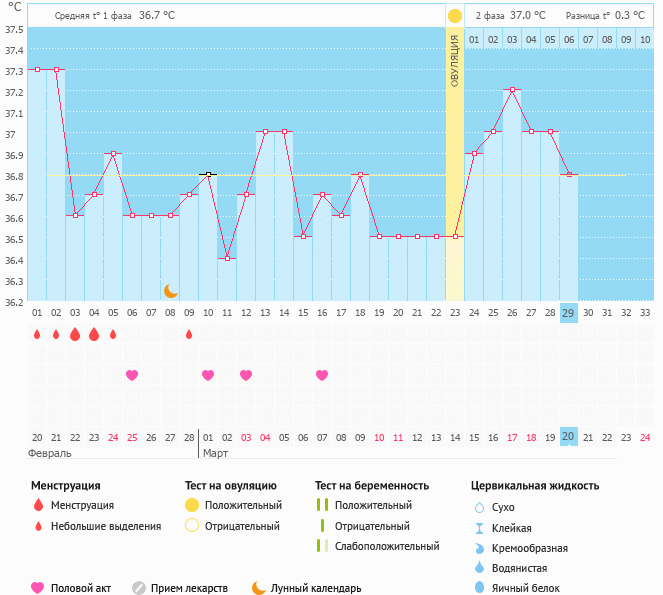Select the heart icon under cycle day 16
663x595 pixels.
322,375
